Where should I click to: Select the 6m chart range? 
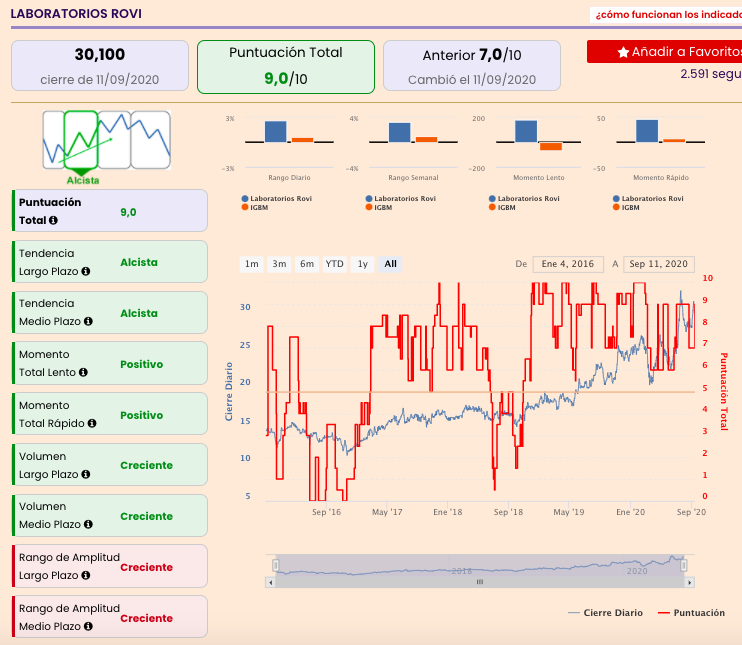pyautogui.click(x=307, y=264)
